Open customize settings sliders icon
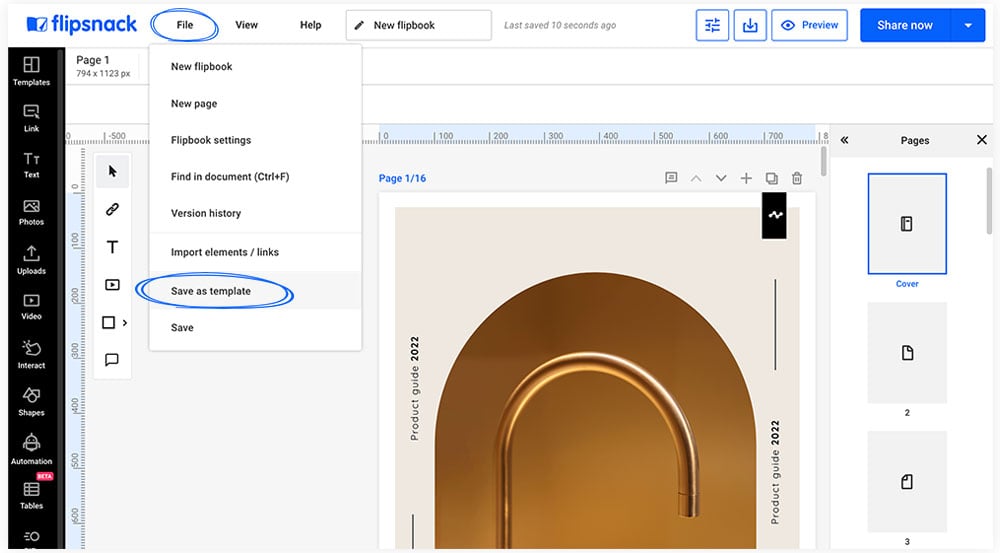 coord(712,26)
